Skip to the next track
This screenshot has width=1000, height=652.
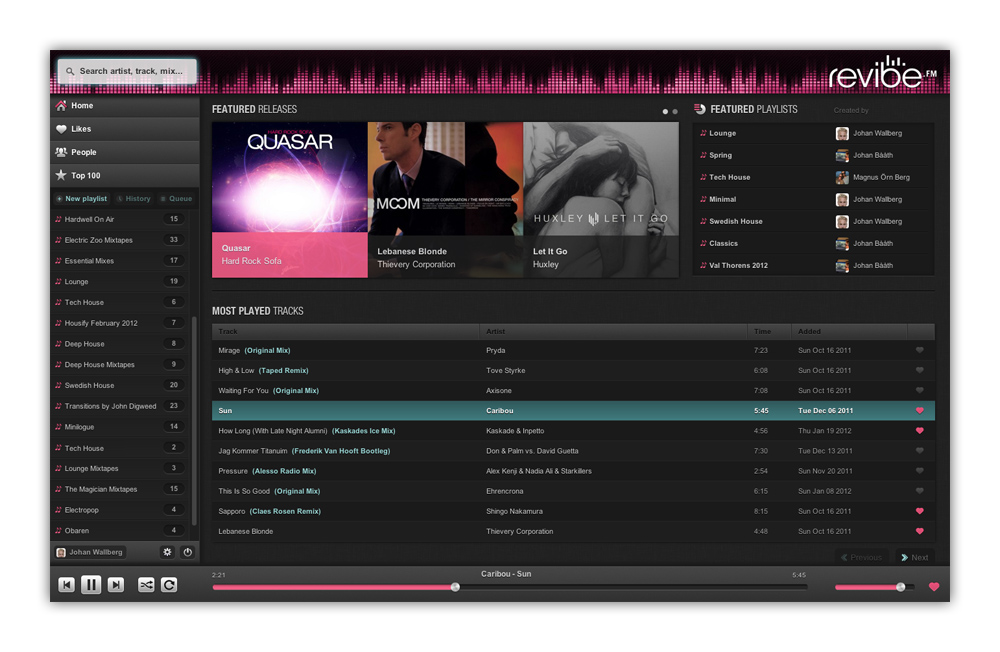pyautogui.click(x=115, y=584)
